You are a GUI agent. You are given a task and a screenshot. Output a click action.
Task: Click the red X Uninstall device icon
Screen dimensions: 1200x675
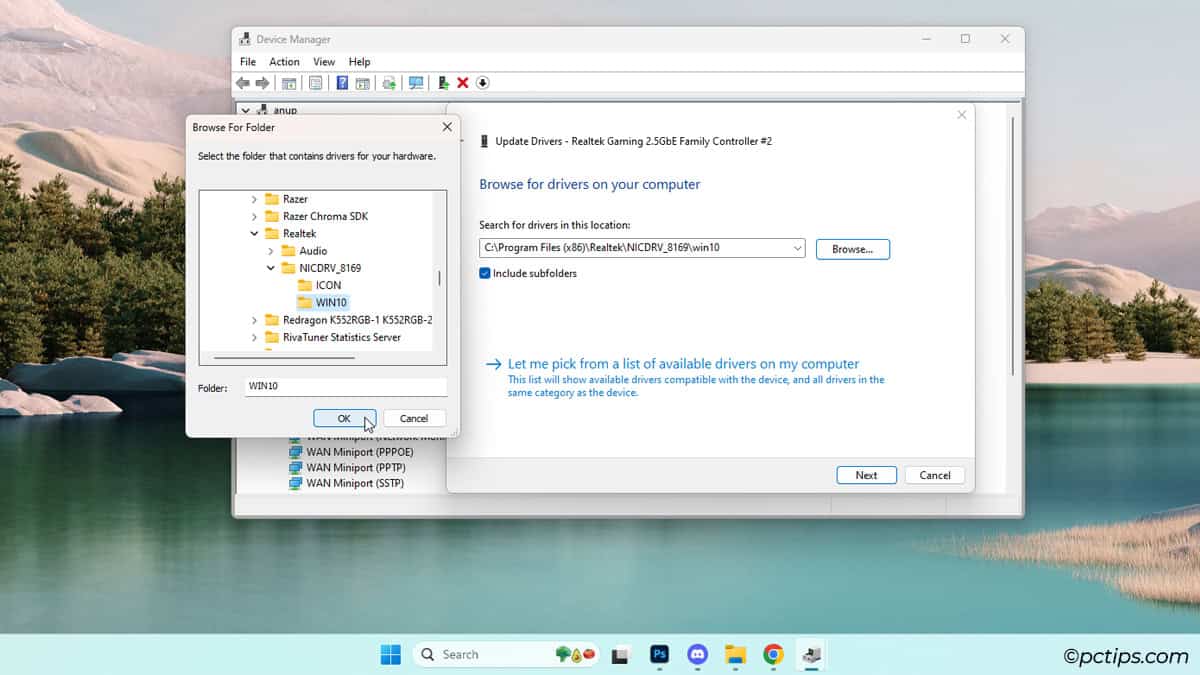(x=462, y=83)
